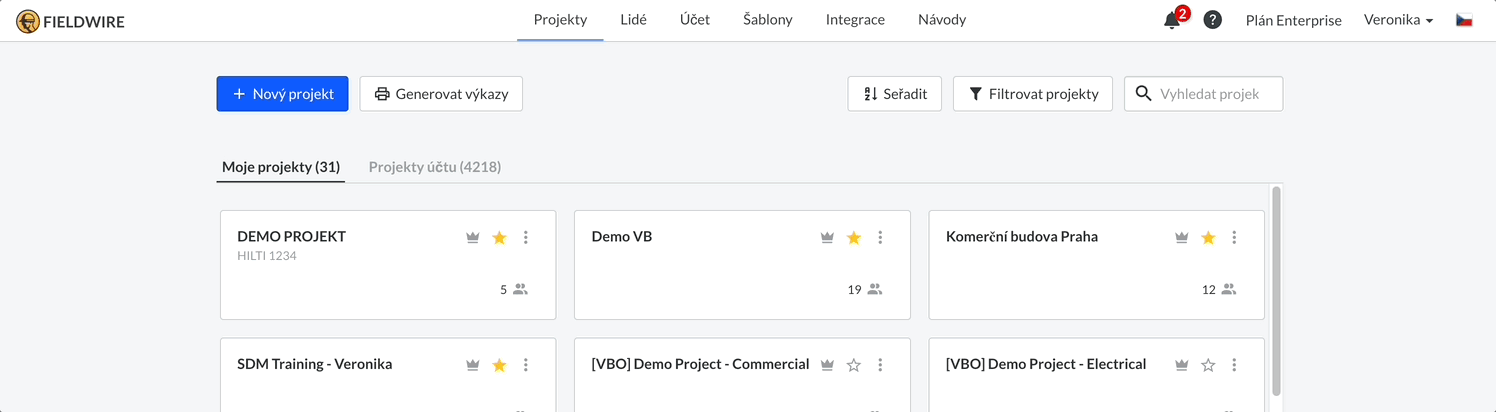Image resolution: width=1496 pixels, height=412 pixels.
Task: Unstar the DEMO PROJEKT card
Action: [x=499, y=237]
